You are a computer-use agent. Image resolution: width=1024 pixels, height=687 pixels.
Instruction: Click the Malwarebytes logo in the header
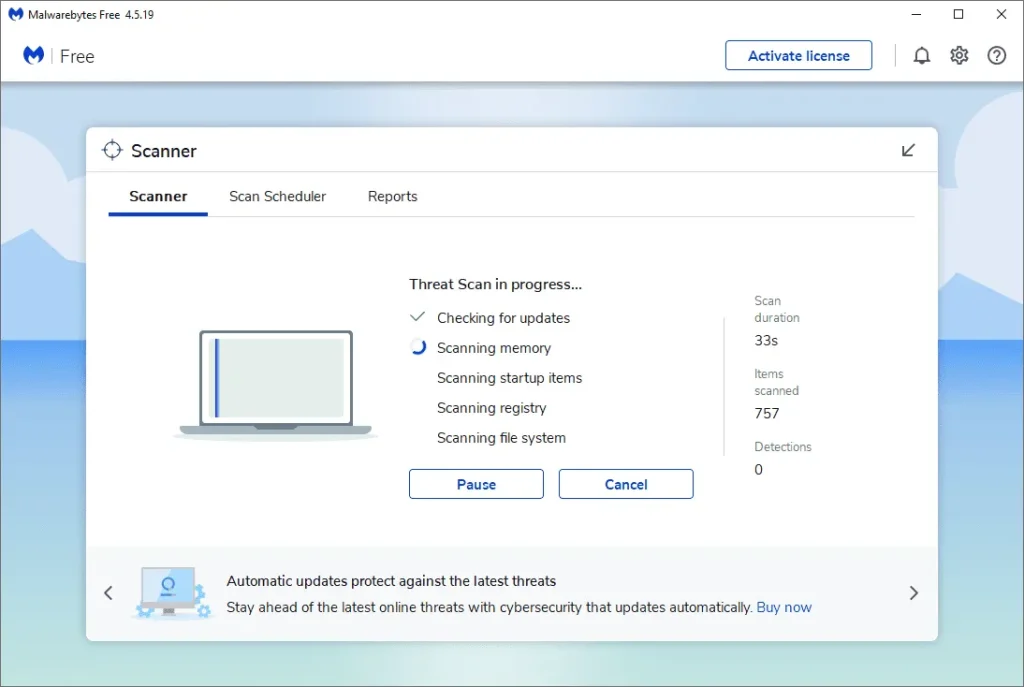(34, 56)
